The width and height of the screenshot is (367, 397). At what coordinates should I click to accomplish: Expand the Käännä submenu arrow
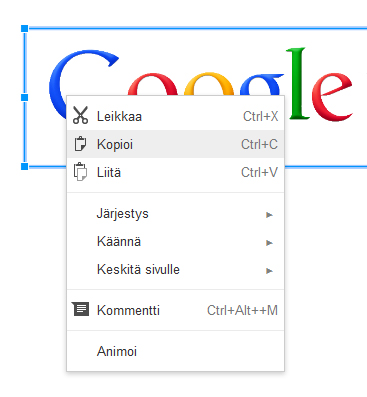coord(269,243)
